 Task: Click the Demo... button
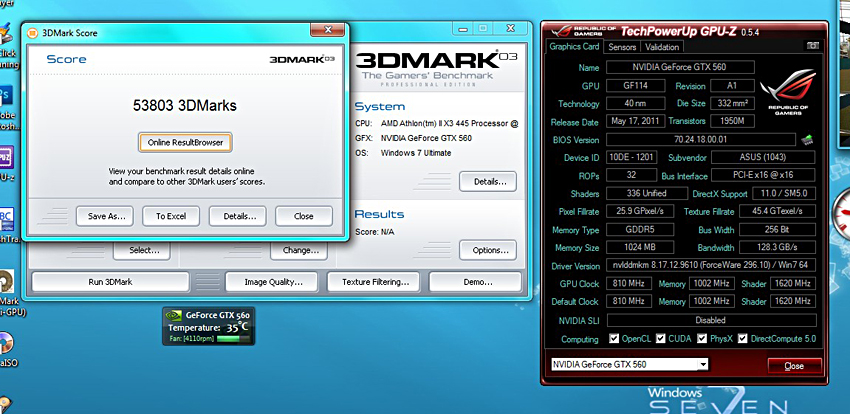point(475,282)
